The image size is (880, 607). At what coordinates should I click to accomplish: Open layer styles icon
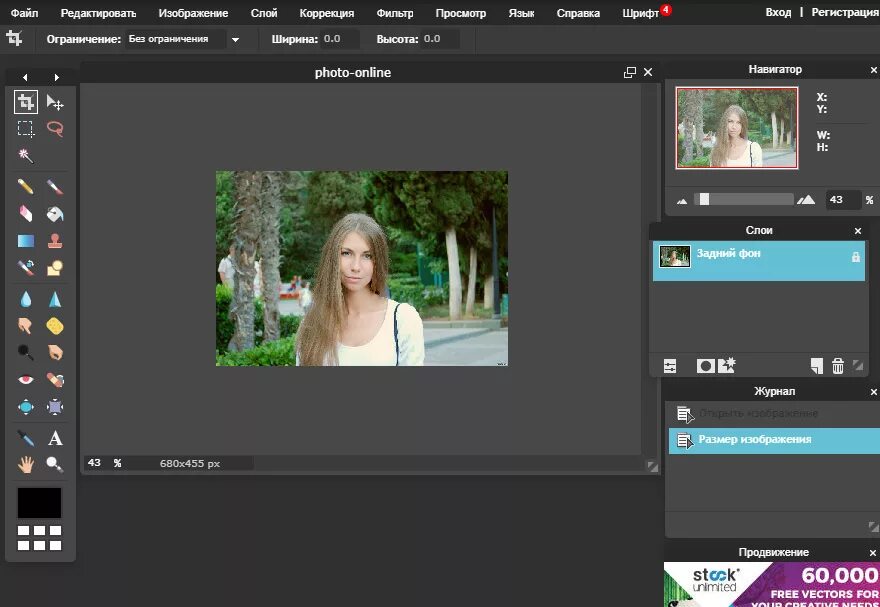pos(727,365)
